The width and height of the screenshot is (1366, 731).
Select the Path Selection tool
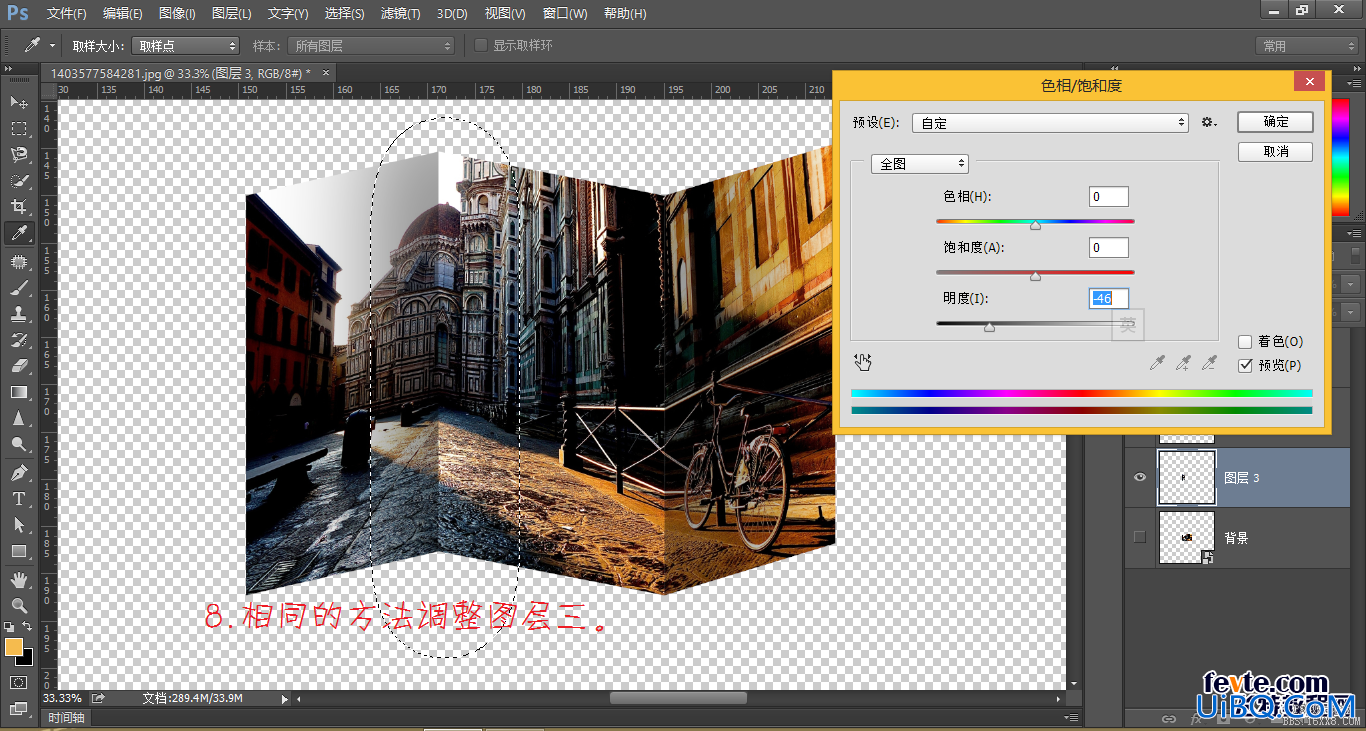click(18, 524)
